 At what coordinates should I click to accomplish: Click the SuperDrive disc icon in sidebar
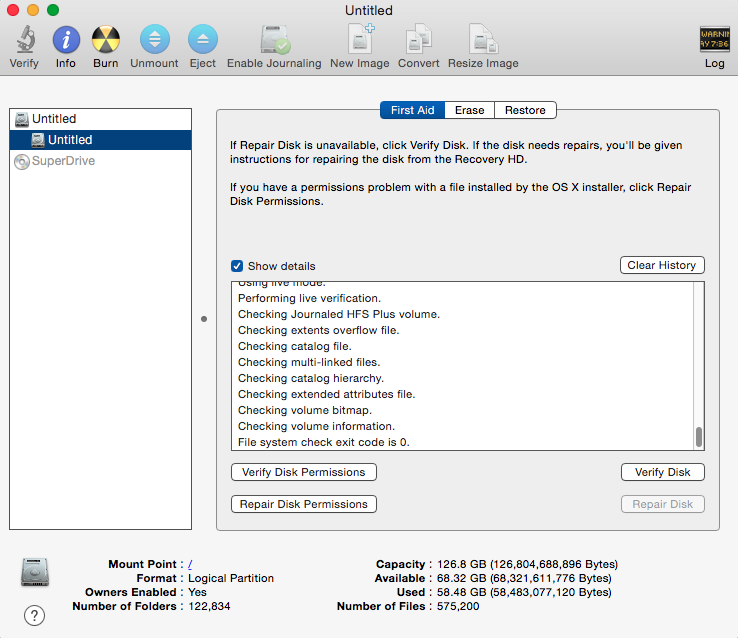[22, 161]
